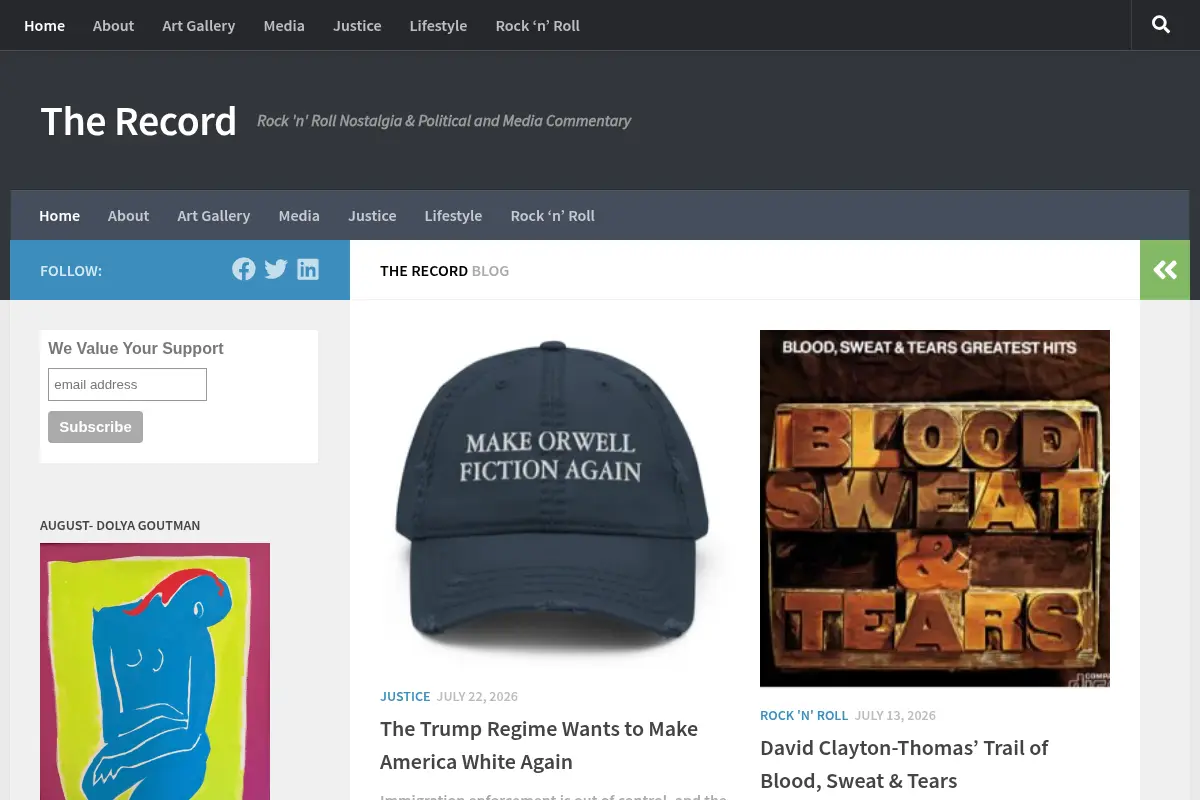Open About in the top dark menu
1200x800 pixels.
[x=113, y=25]
